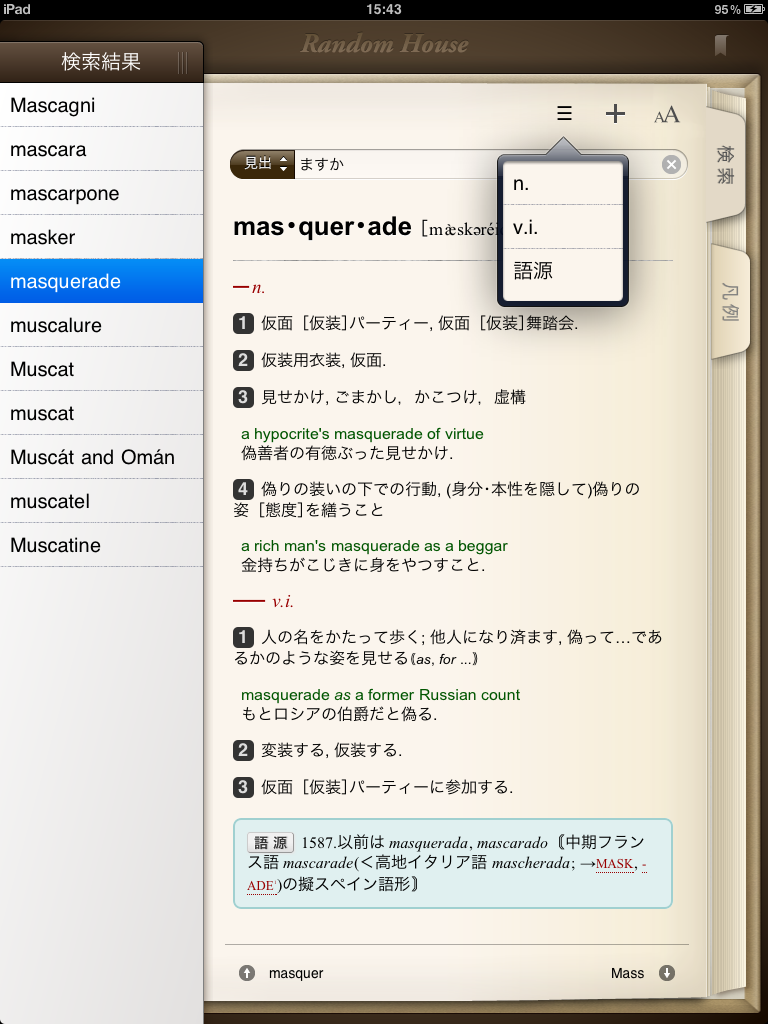
Task: Tap the bookmark ribbon icon
Action: click(x=720, y=45)
